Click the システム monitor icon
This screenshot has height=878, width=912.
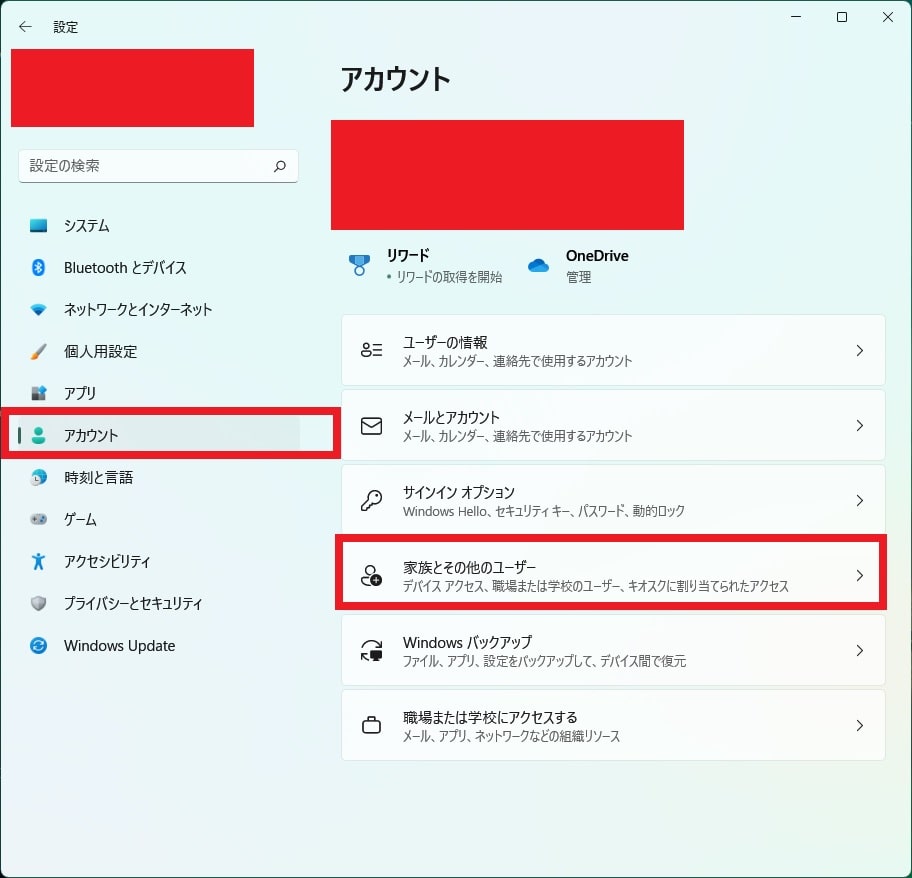(38, 226)
